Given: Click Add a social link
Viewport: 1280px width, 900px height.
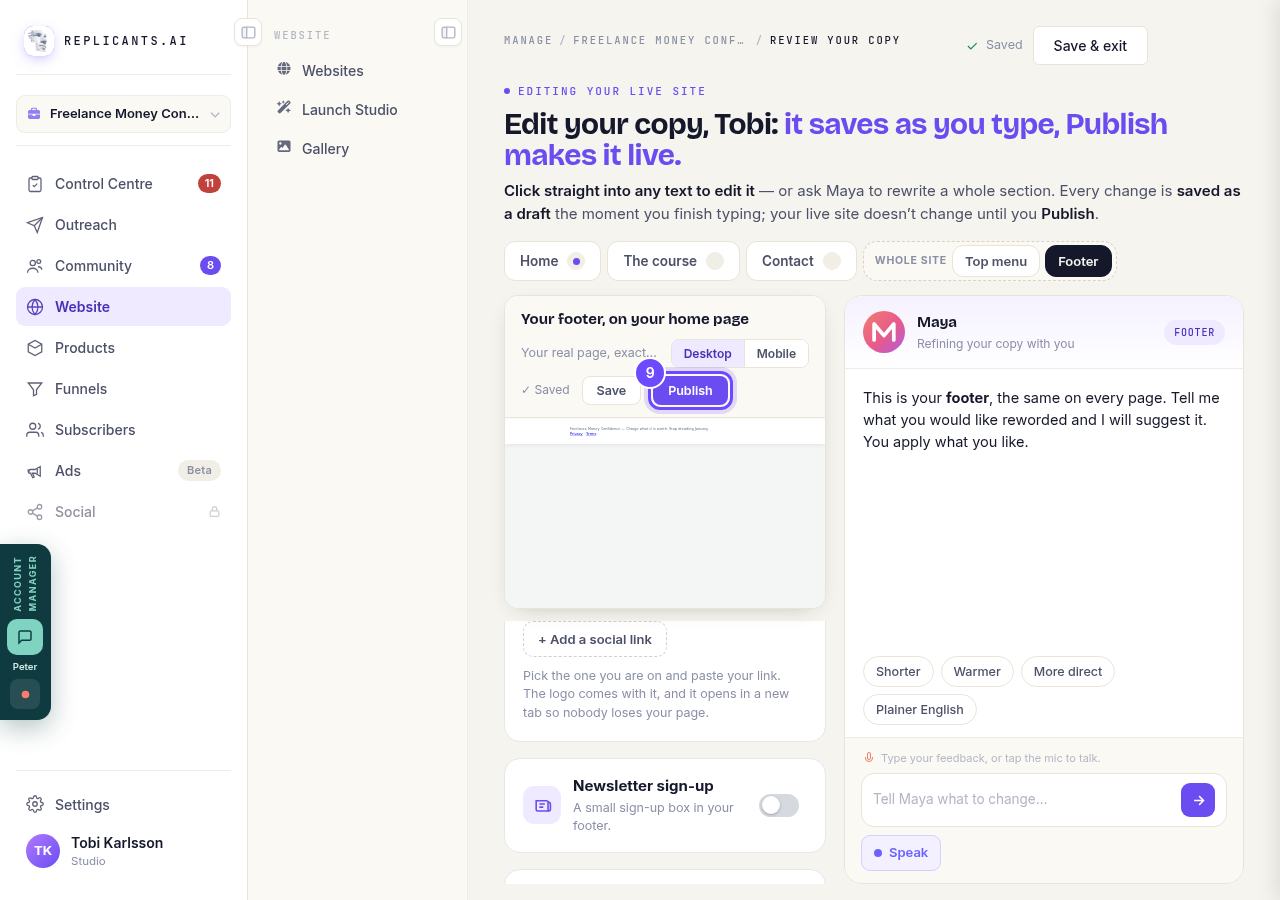Looking at the screenshot, I should click(x=595, y=640).
